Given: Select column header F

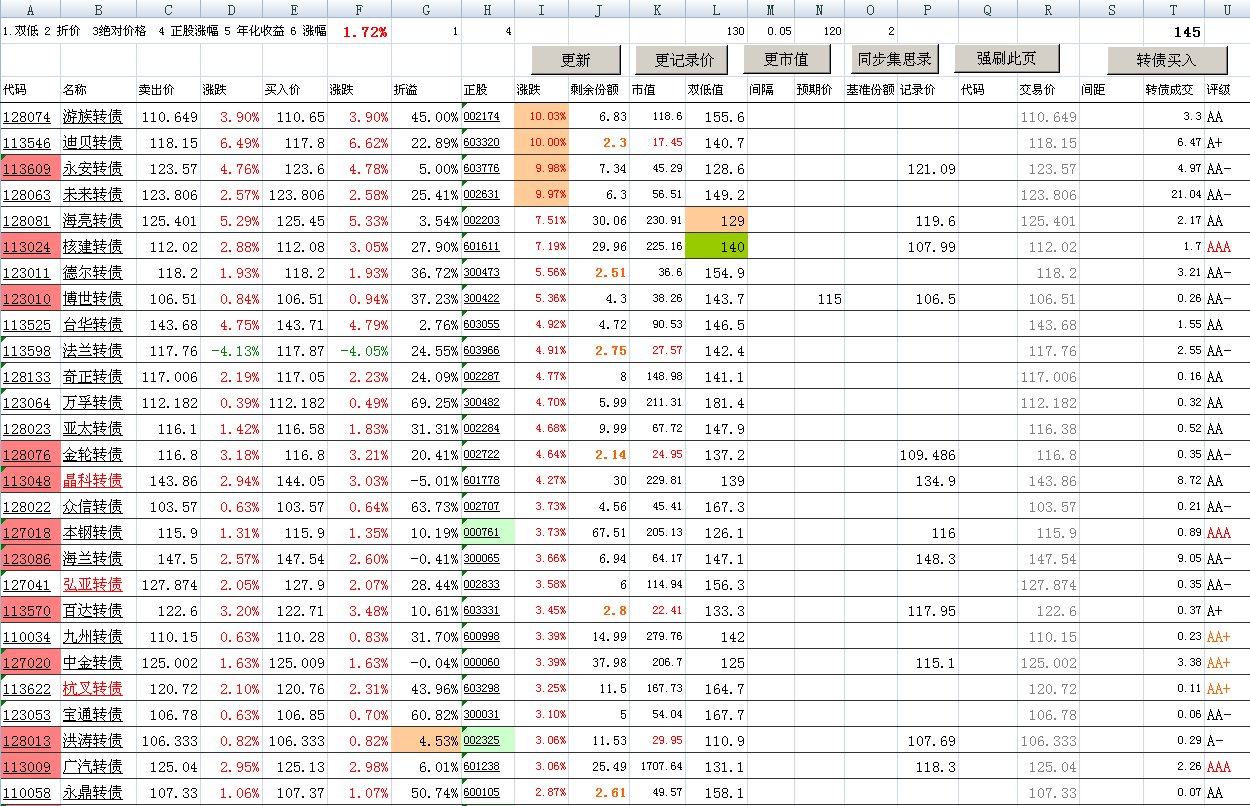Looking at the screenshot, I should (359, 9).
